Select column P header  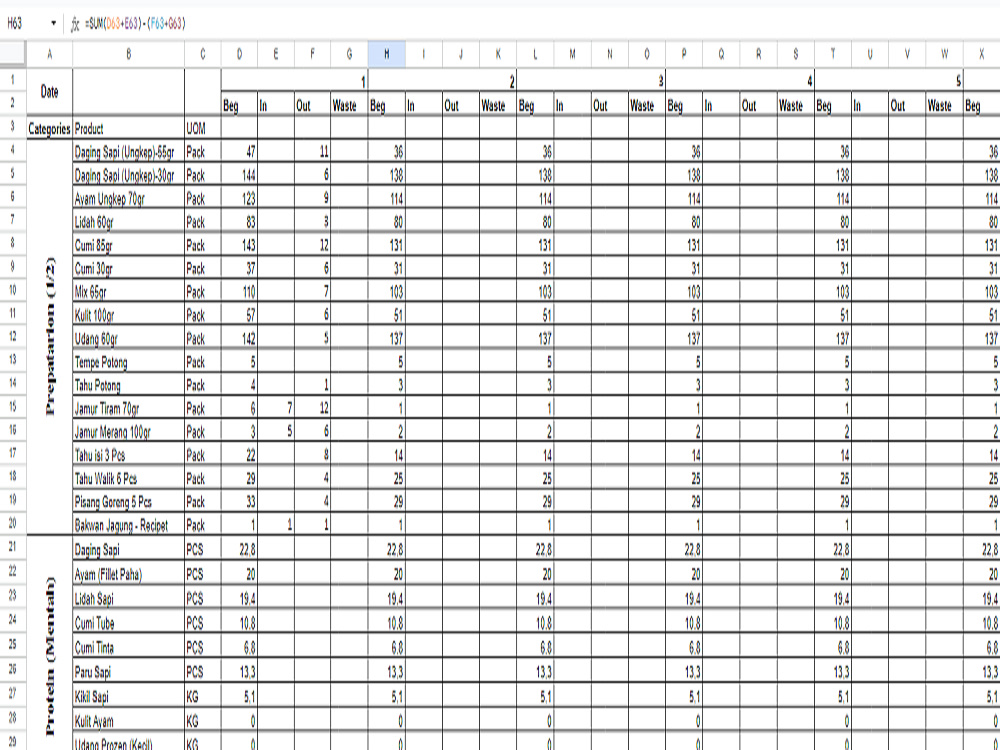(x=684, y=55)
